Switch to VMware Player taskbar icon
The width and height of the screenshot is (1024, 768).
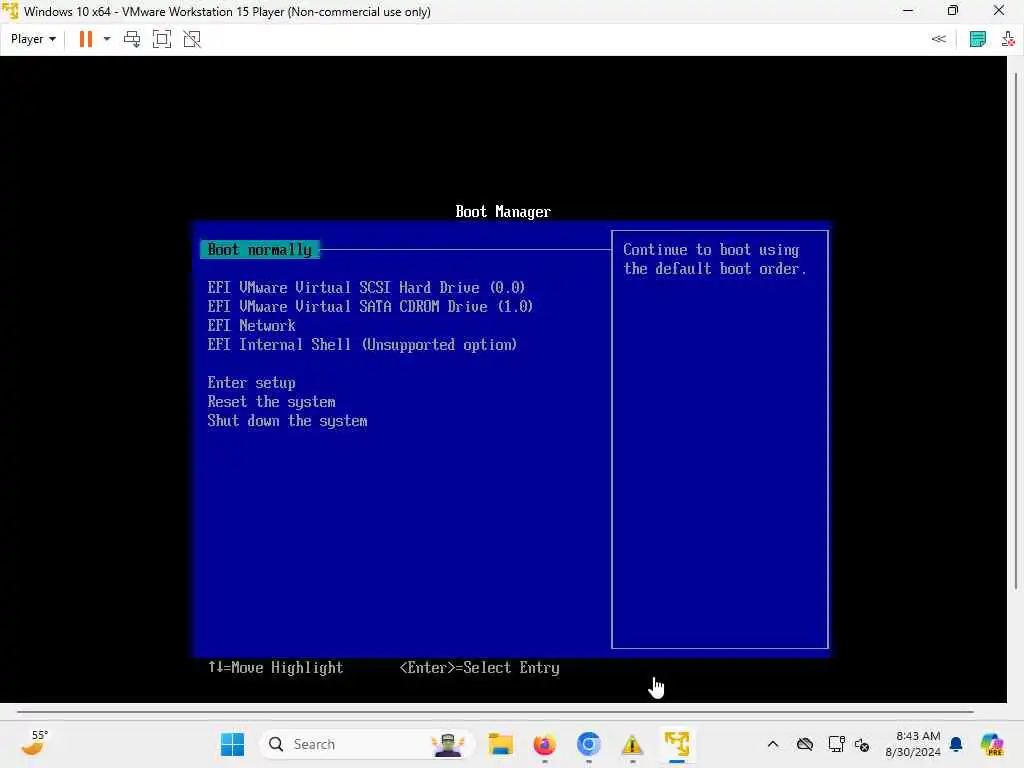(x=677, y=744)
